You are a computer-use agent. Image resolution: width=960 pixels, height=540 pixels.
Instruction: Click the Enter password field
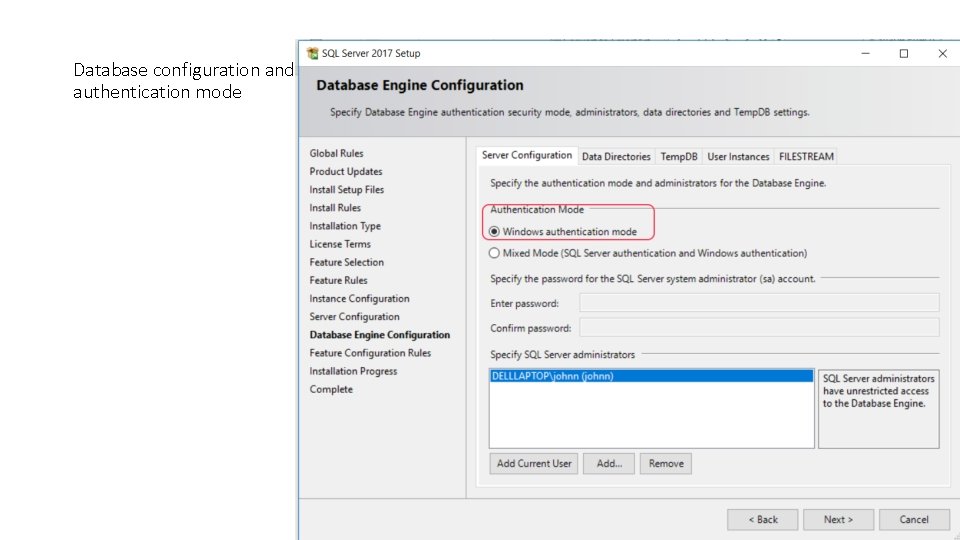point(759,303)
